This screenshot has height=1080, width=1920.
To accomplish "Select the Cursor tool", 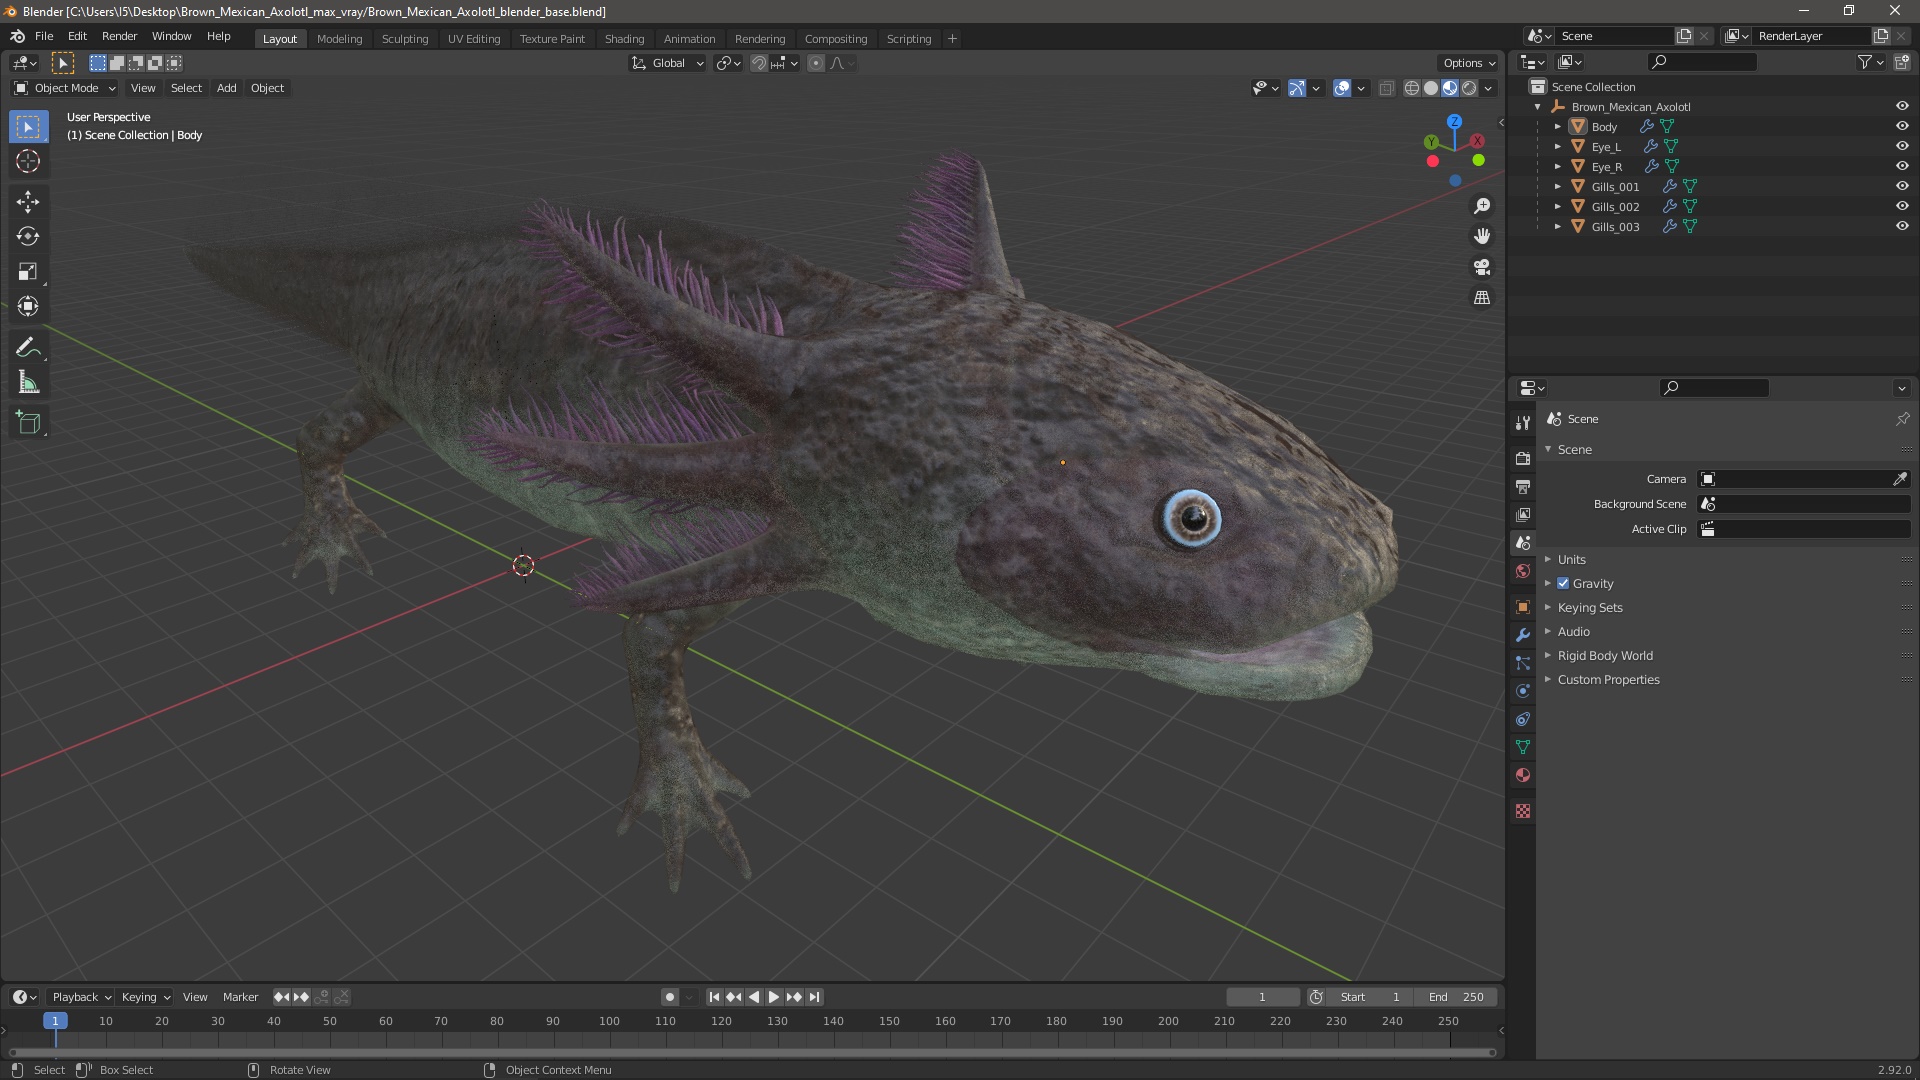I will [x=28, y=162].
